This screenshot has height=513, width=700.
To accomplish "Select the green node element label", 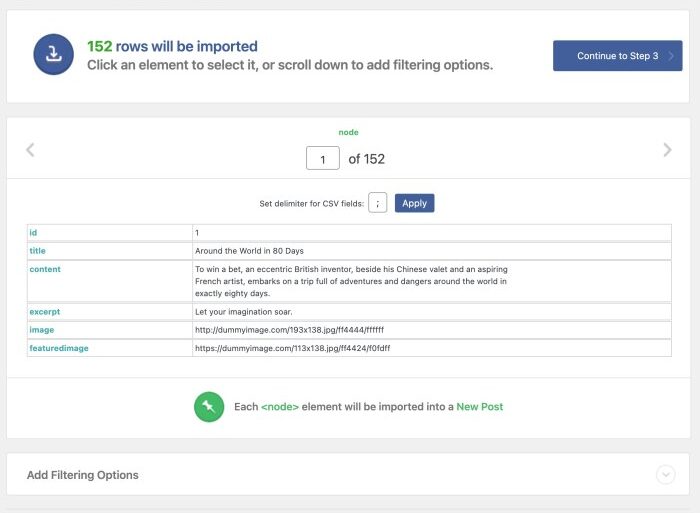I will click(348, 132).
